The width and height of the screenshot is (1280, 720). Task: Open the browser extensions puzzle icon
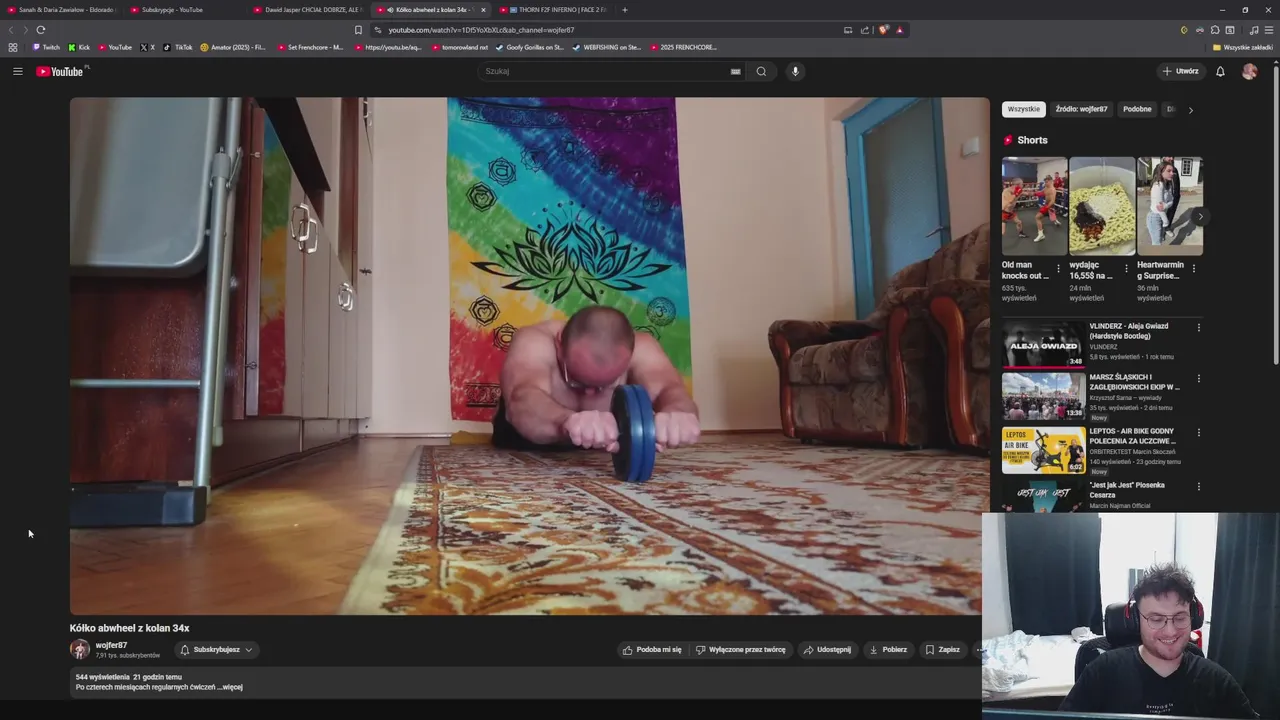click(x=1215, y=30)
